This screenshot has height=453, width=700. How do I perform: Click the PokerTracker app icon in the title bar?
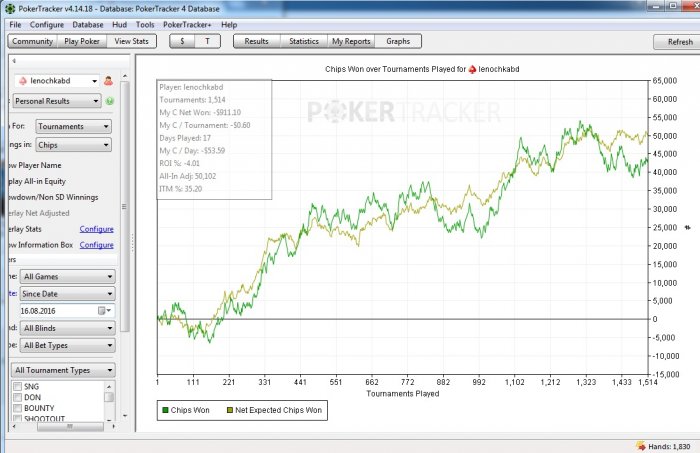7,7
